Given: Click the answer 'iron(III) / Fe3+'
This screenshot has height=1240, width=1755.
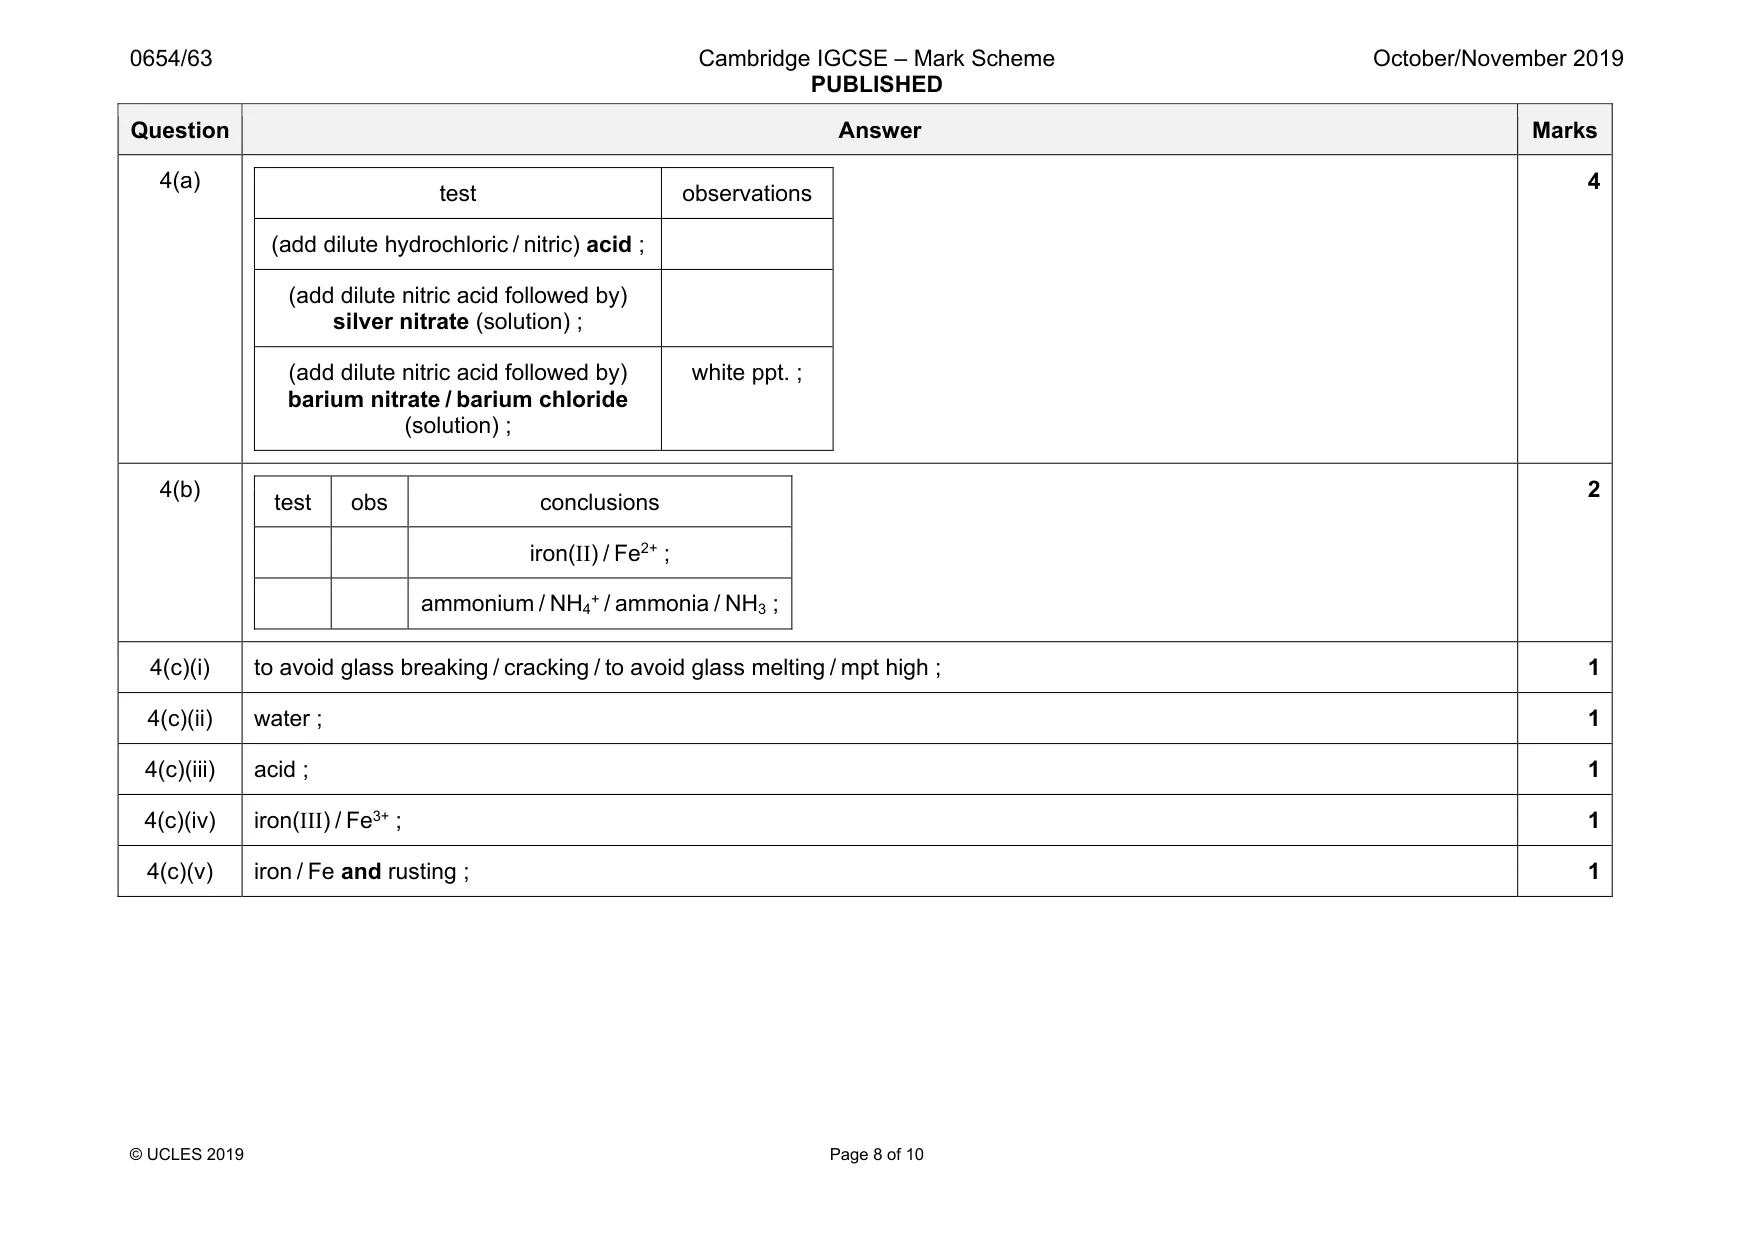Looking at the screenshot, I should coord(327,820).
